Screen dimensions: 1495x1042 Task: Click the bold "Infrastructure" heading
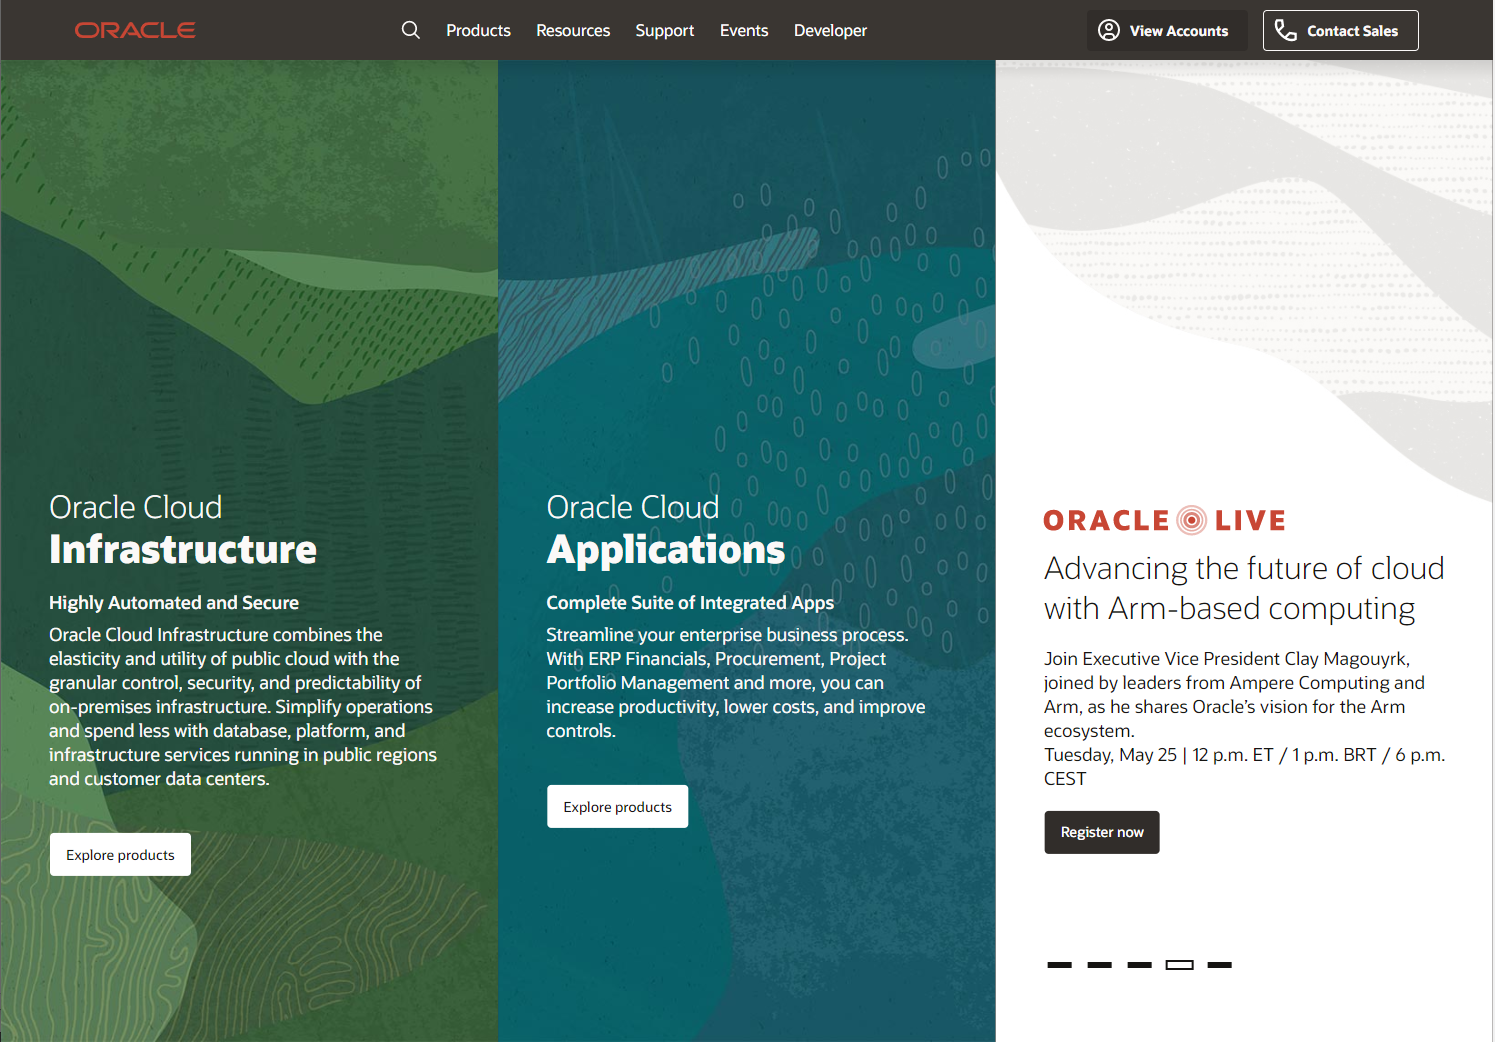point(183,550)
